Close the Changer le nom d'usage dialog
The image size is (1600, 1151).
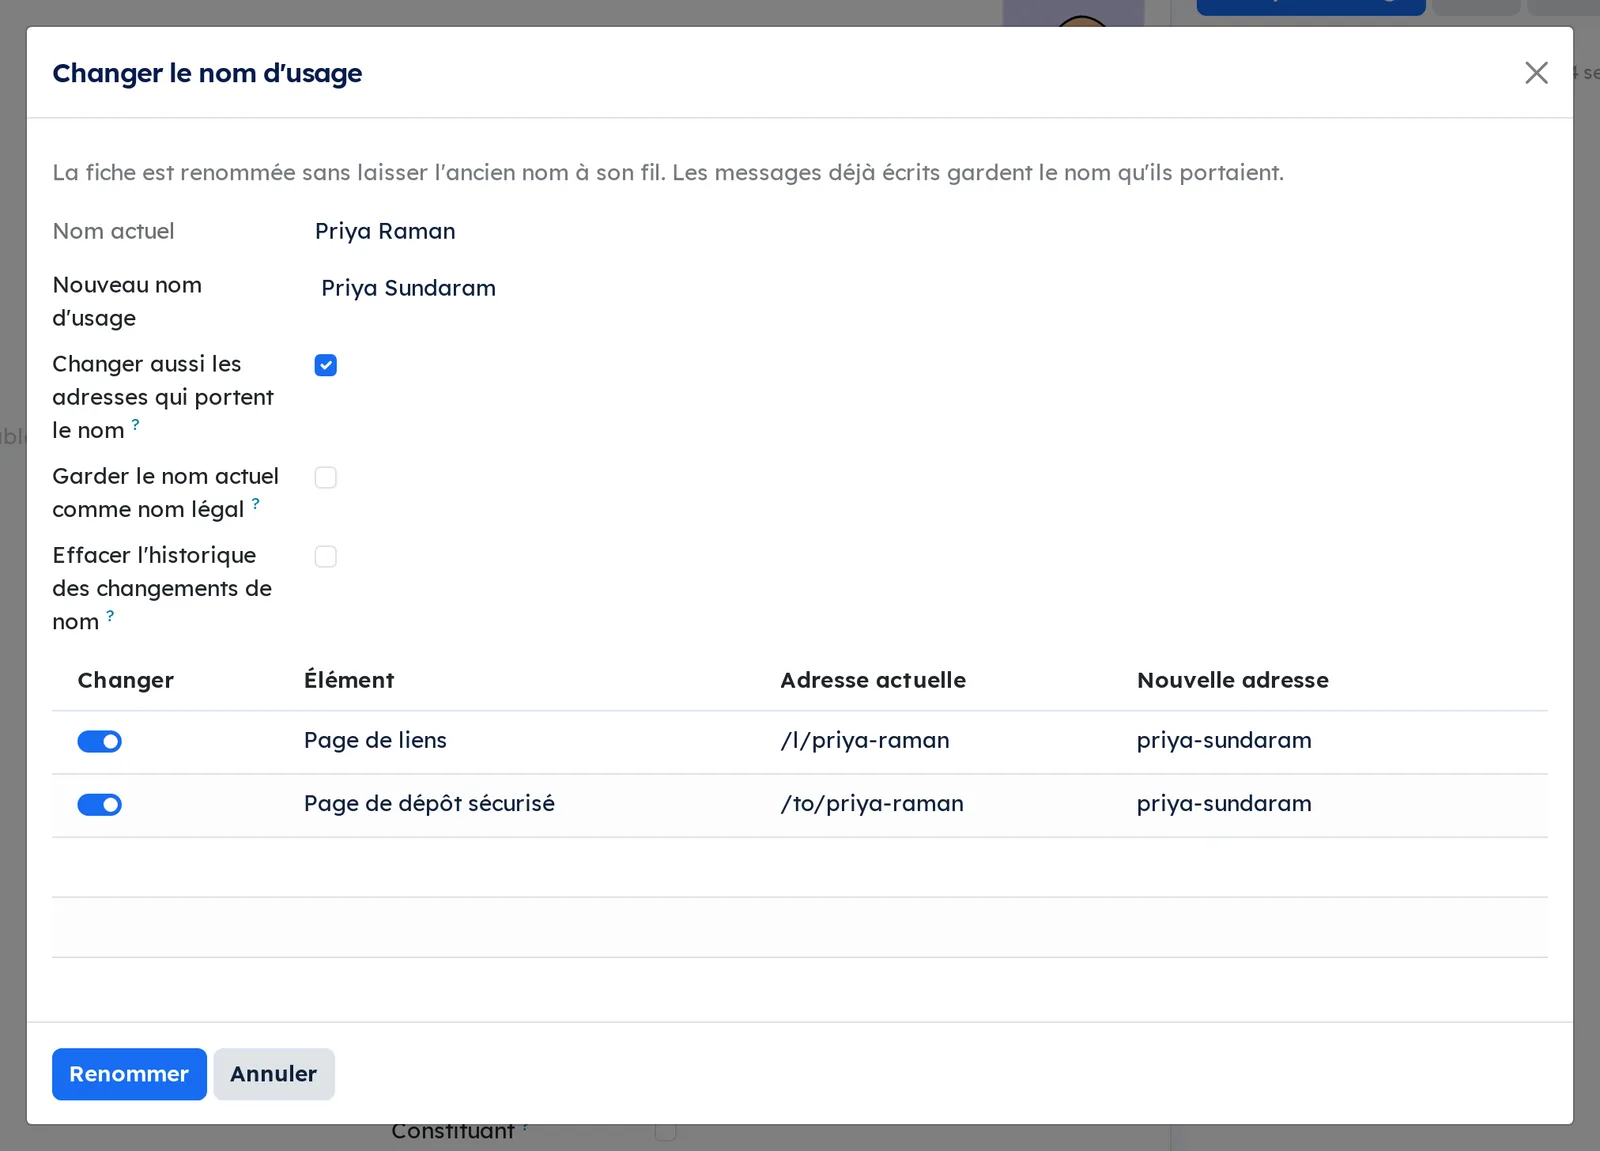[1536, 73]
